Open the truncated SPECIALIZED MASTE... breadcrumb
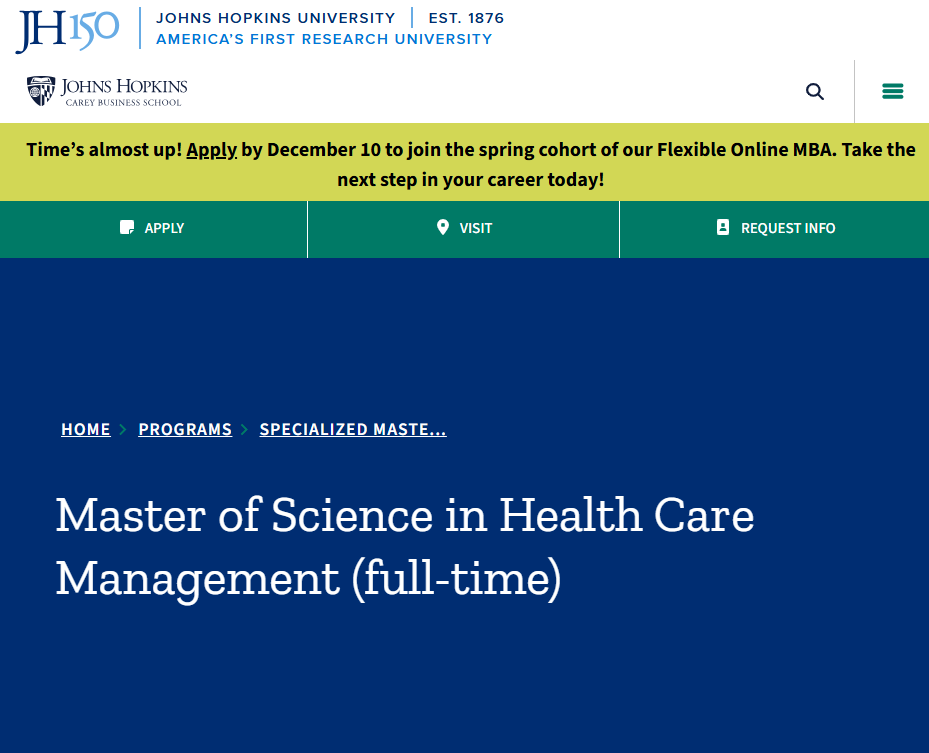The width and height of the screenshot is (929, 753). [353, 430]
